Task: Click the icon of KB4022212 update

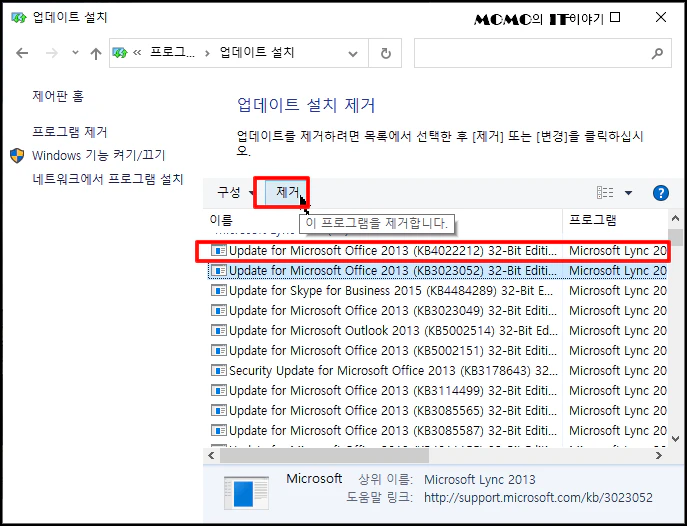Action: tap(219, 251)
